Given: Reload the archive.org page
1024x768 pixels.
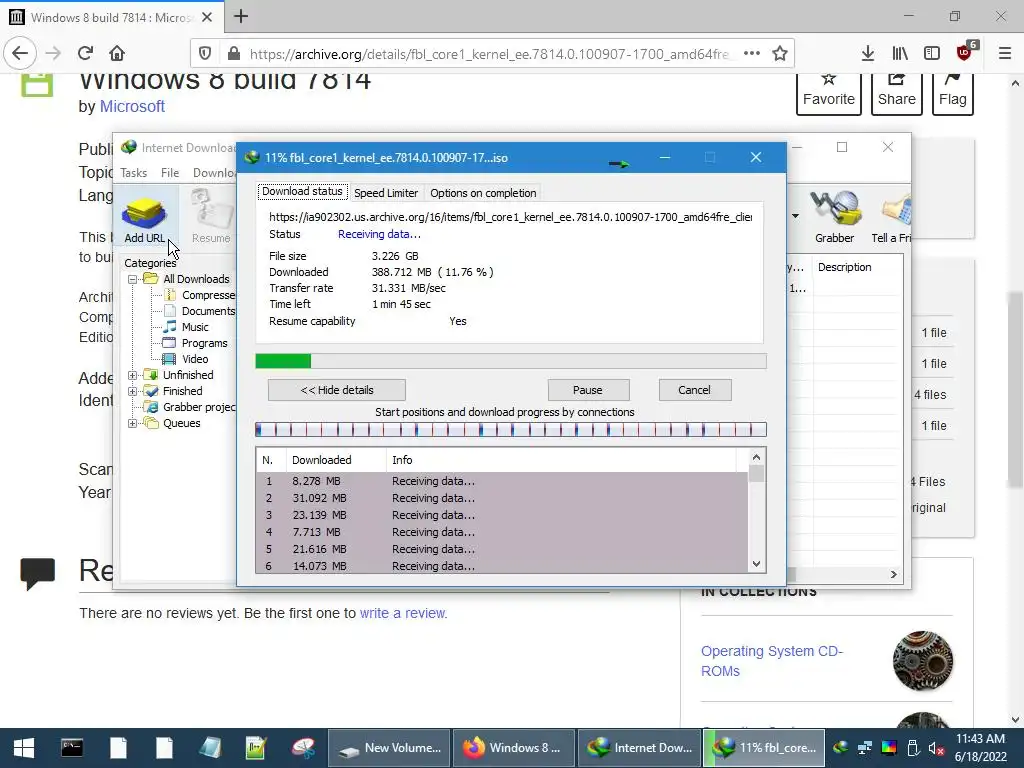Looking at the screenshot, I should (x=85, y=53).
